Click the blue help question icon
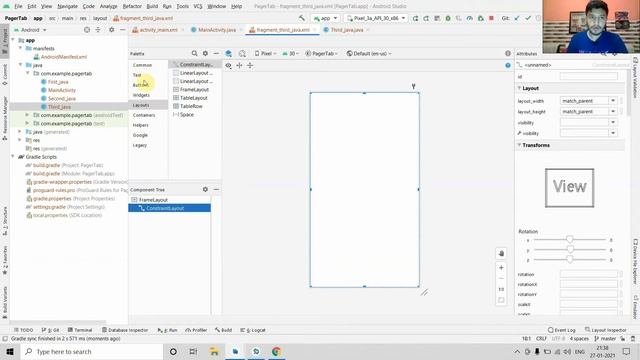 pyautogui.click(x=508, y=65)
